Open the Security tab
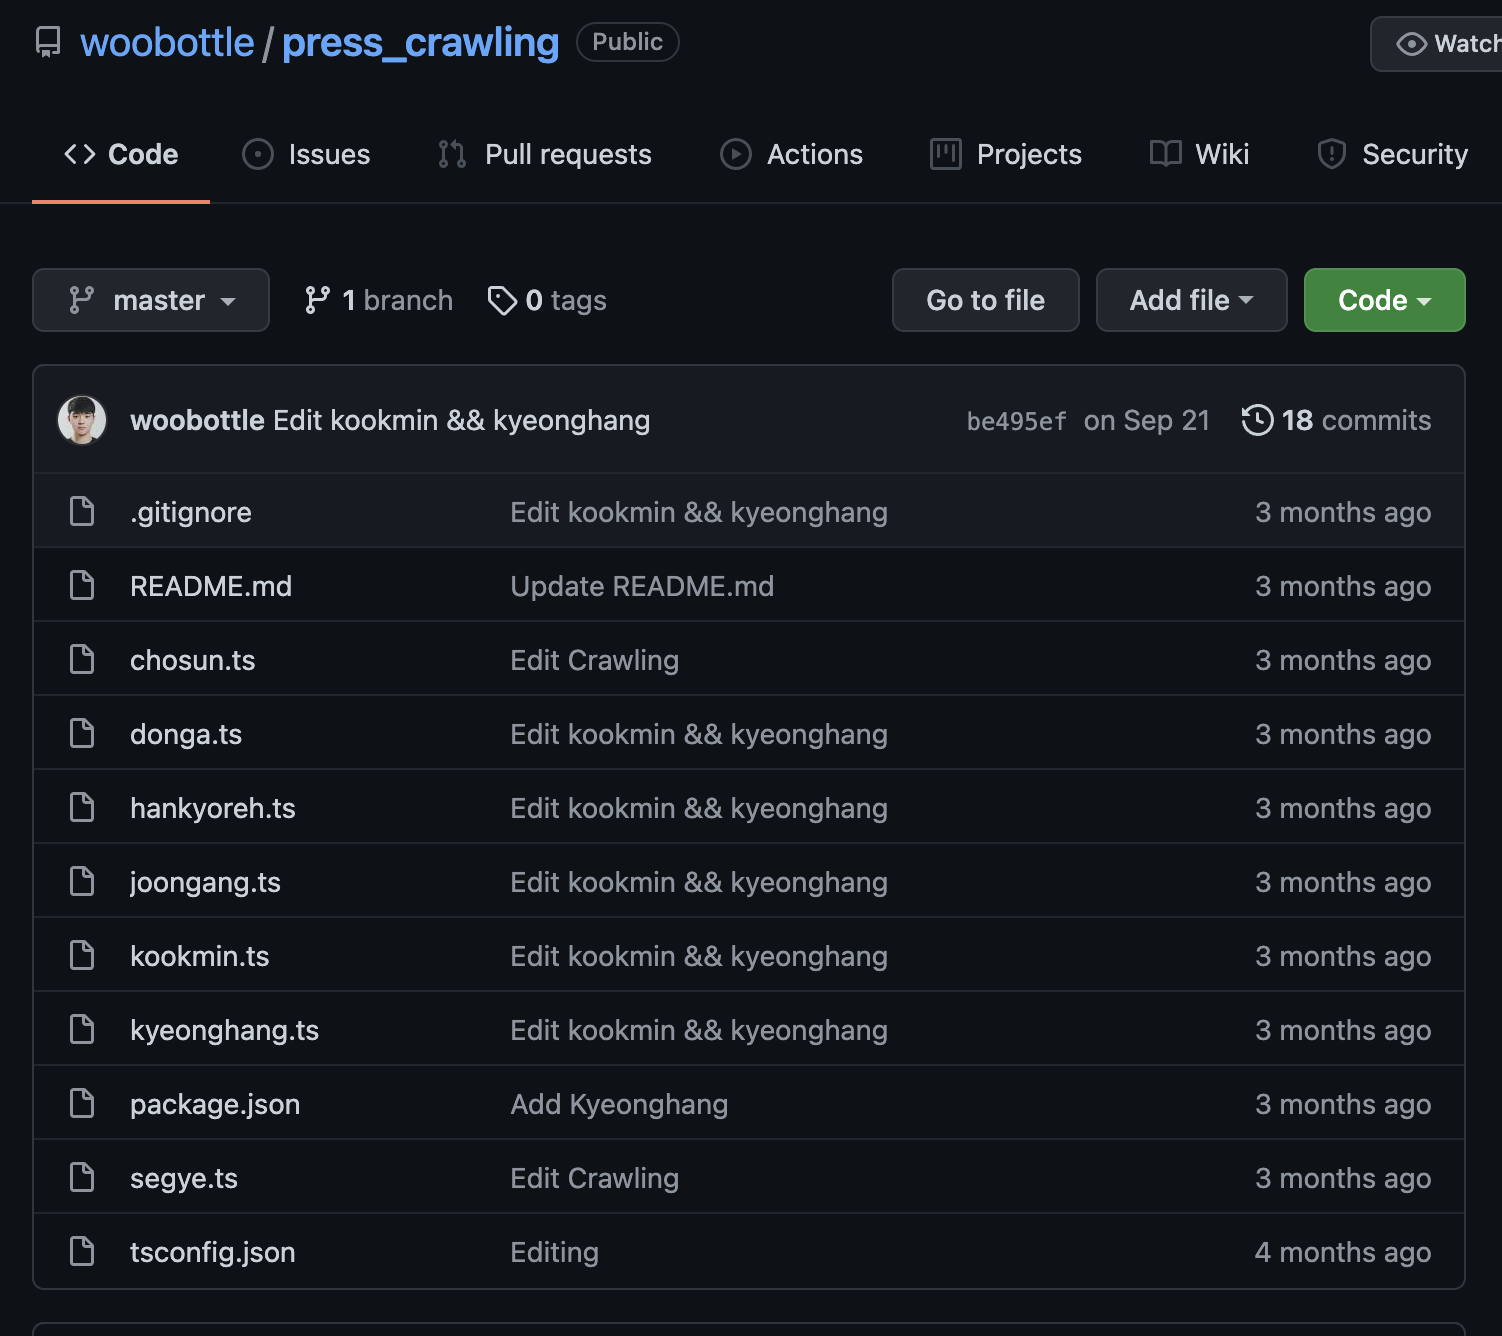The image size is (1502, 1336). point(1392,154)
